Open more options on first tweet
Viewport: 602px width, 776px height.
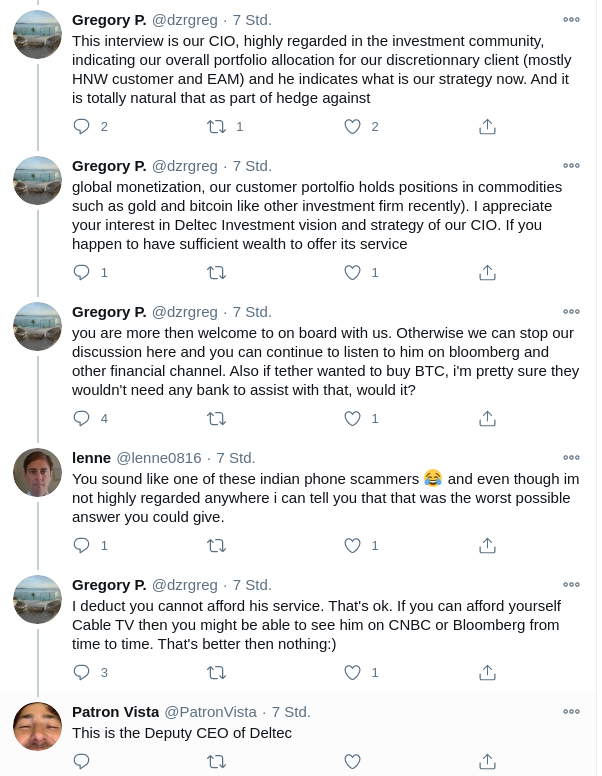[571, 19]
